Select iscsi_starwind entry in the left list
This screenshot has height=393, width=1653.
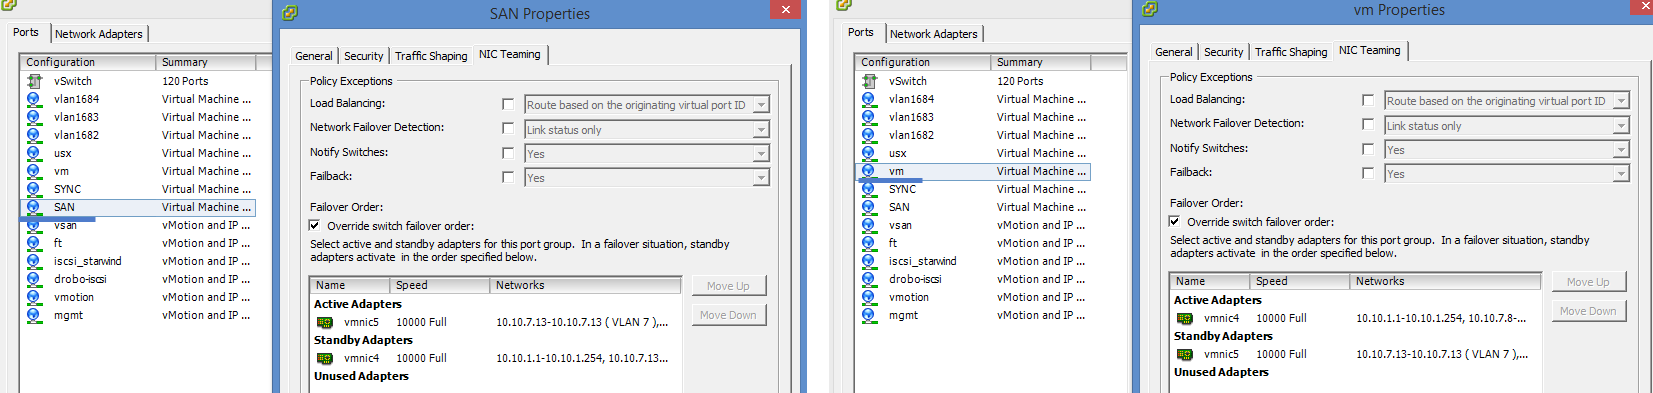[x=88, y=261]
